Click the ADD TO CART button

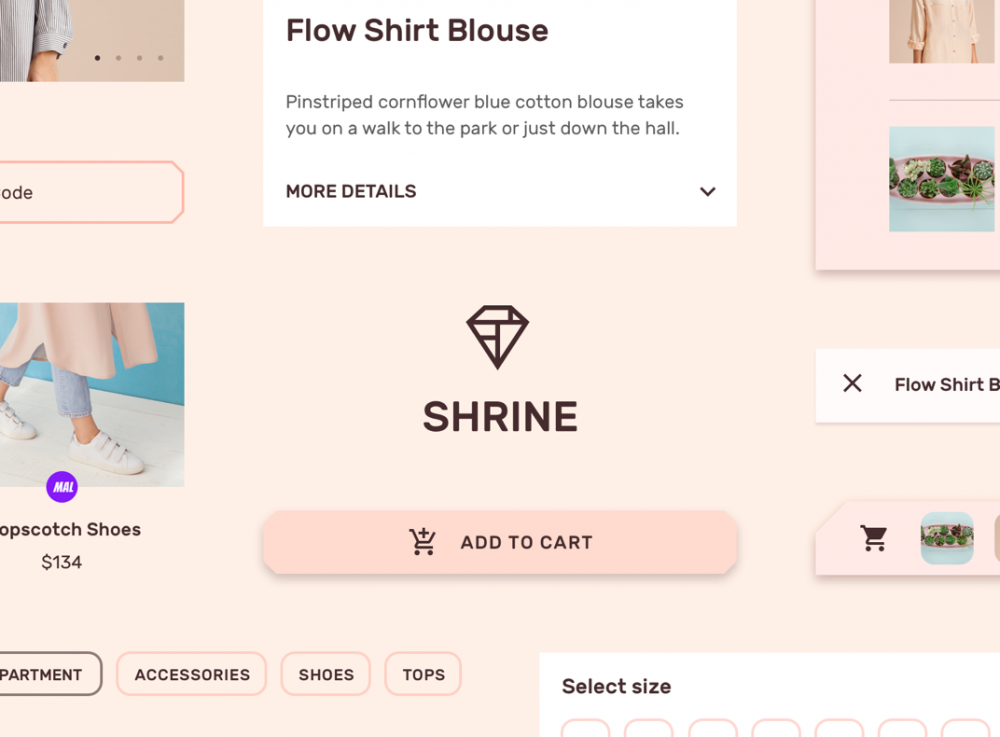pos(500,543)
